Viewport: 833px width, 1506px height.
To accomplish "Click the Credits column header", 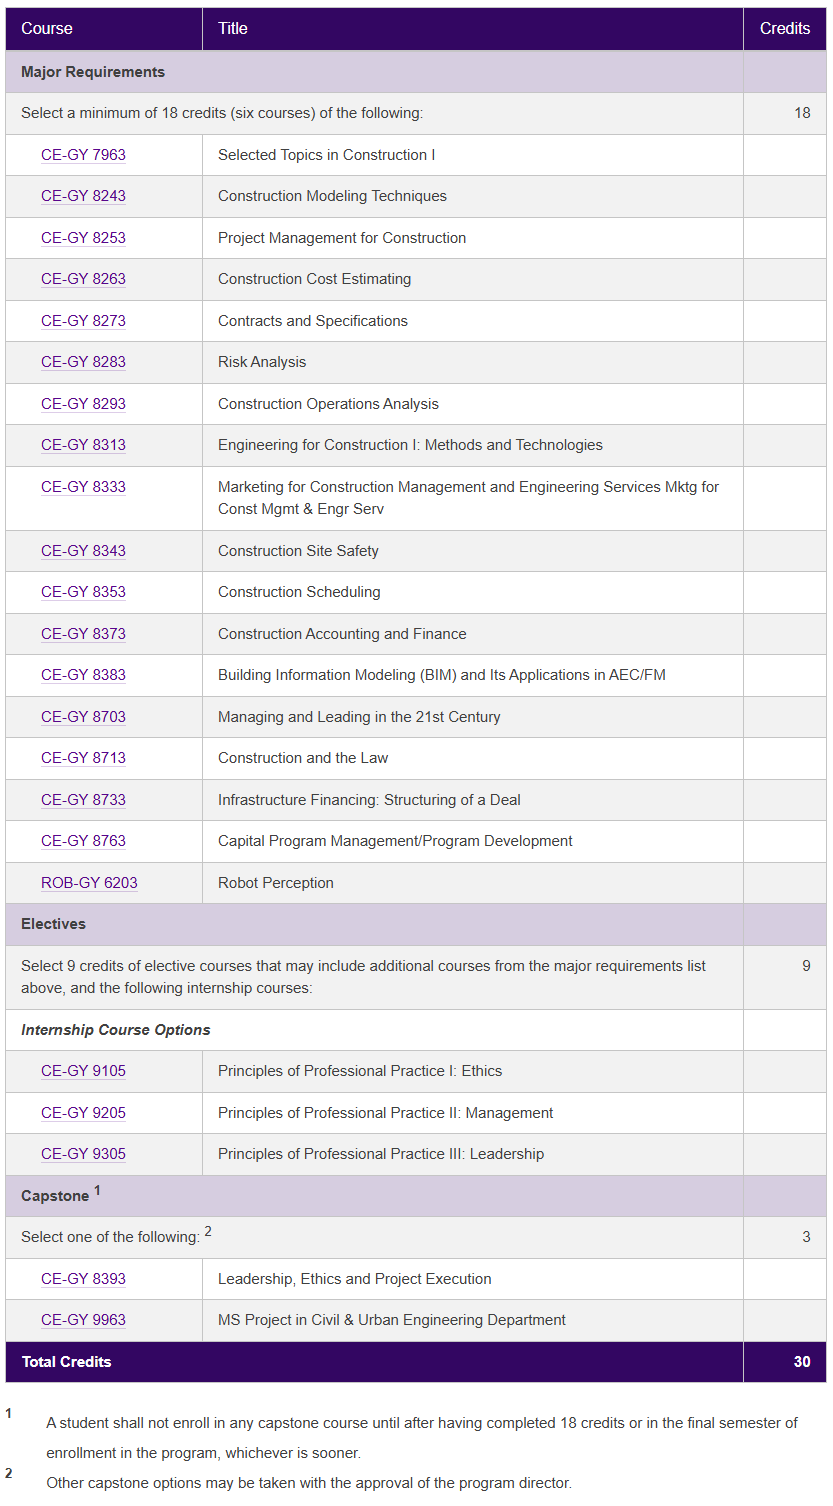I will (784, 28).
